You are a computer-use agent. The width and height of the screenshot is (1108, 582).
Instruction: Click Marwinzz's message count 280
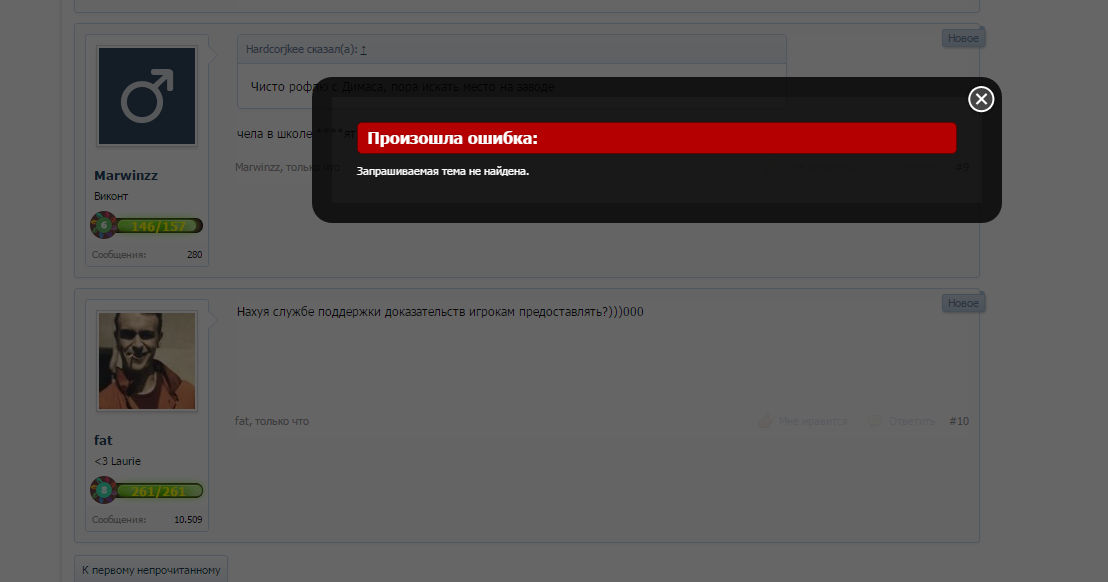194,254
